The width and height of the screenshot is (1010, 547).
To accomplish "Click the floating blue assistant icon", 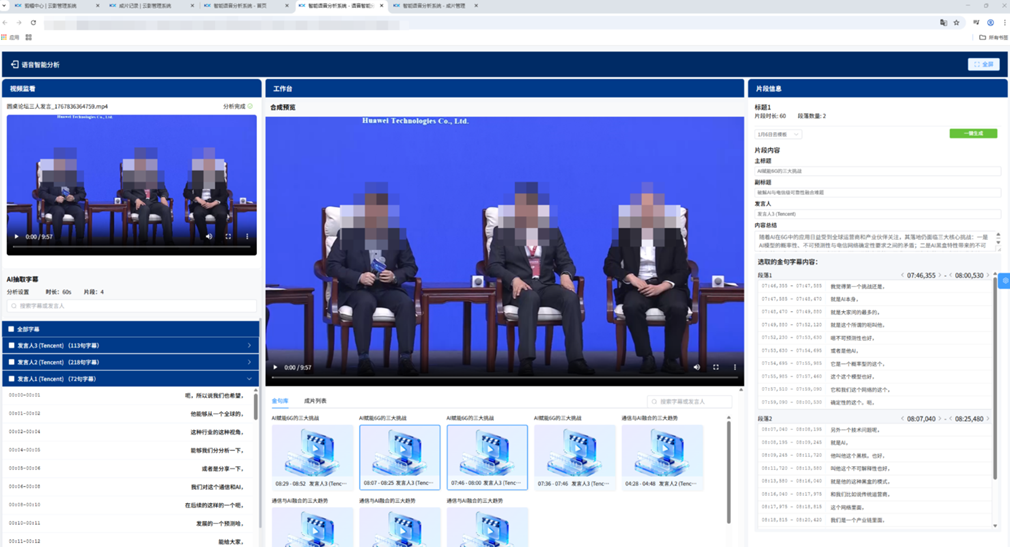I will point(1005,281).
